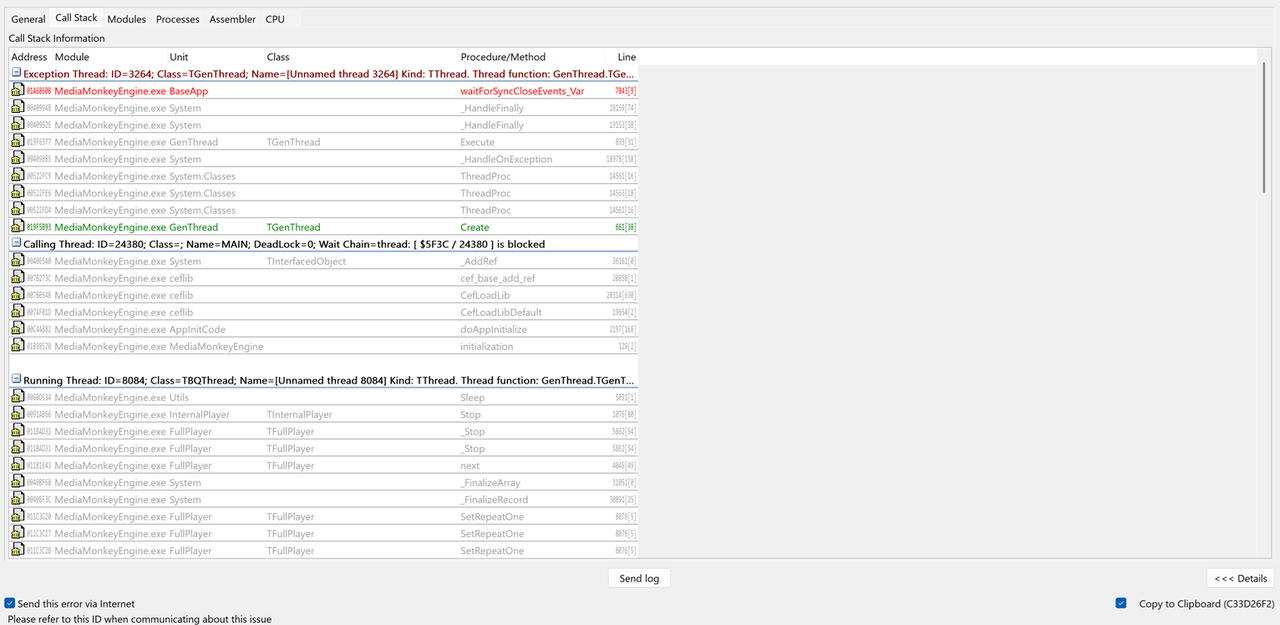This screenshot has height=625, width=1280.
Task: Select the Call Stack tab
Action: [76, 18]
